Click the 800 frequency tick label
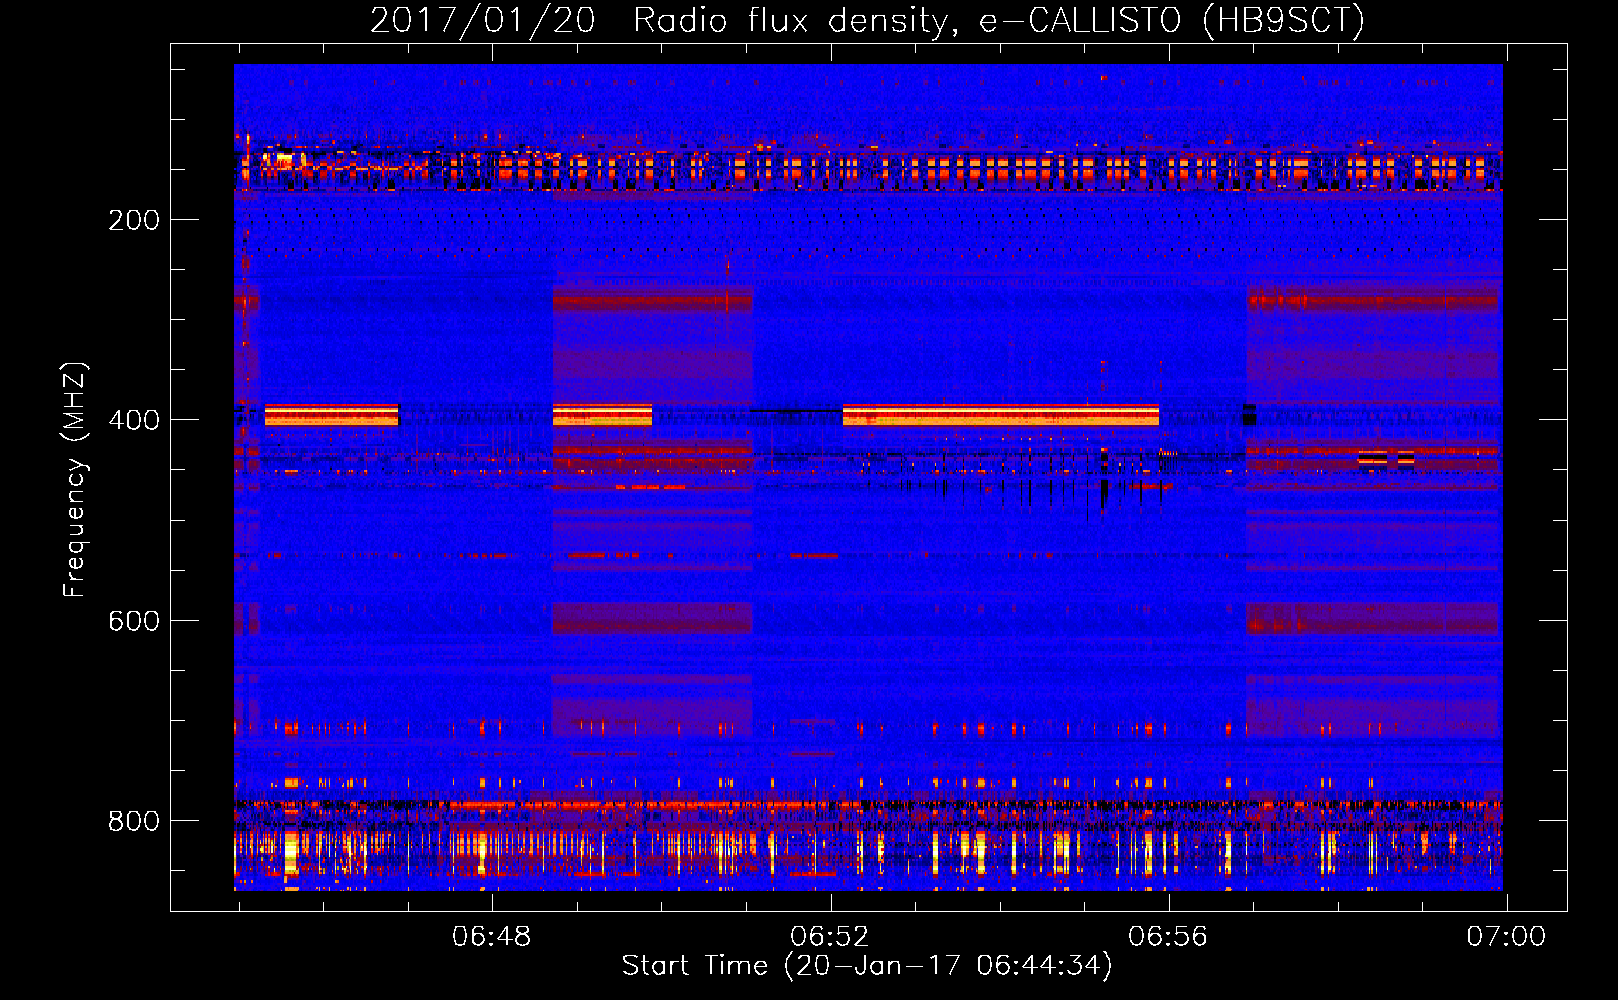This screenshot has height=1000, width=1618. coord(134,821)
